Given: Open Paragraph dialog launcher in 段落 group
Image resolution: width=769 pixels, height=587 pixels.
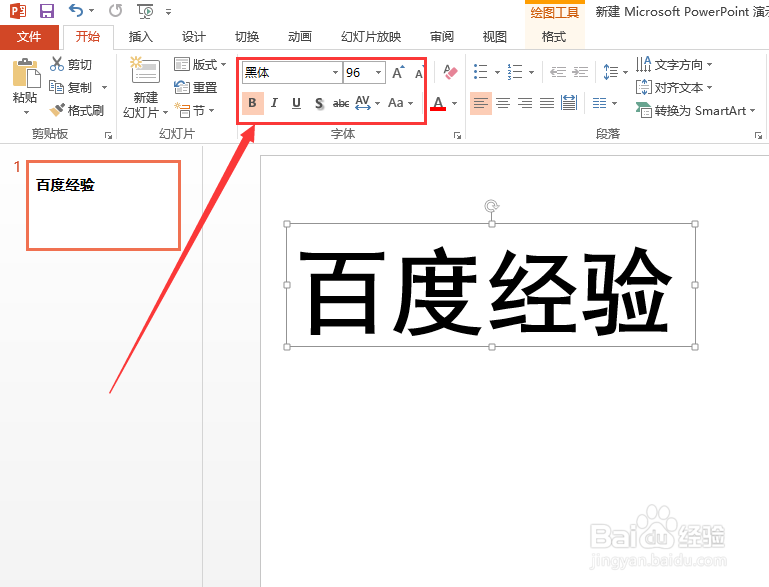Looking at the screenshot, I should click(x=758, y=135).
